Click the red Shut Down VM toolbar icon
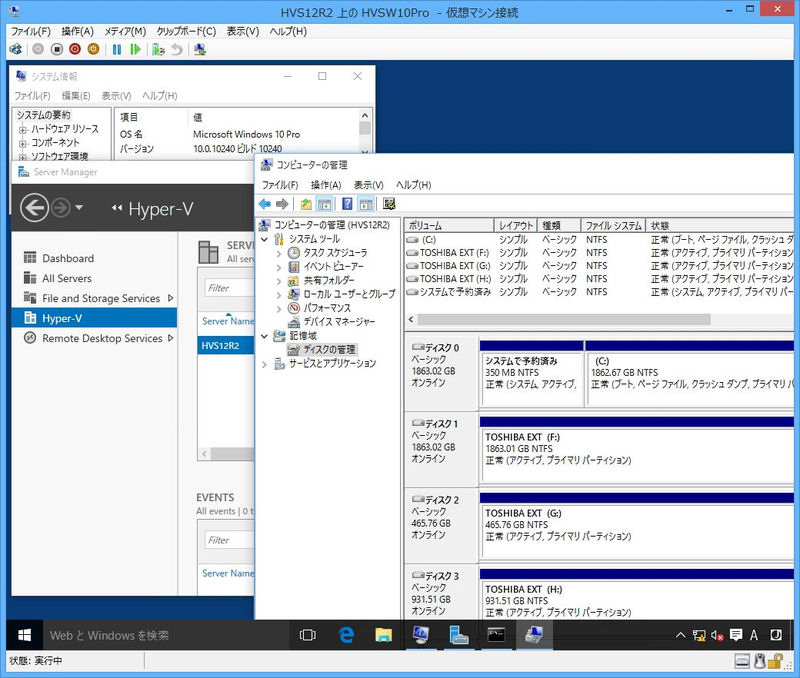This screenshot has width=800, height=678. pyautogui.click(x=75, y=49)
